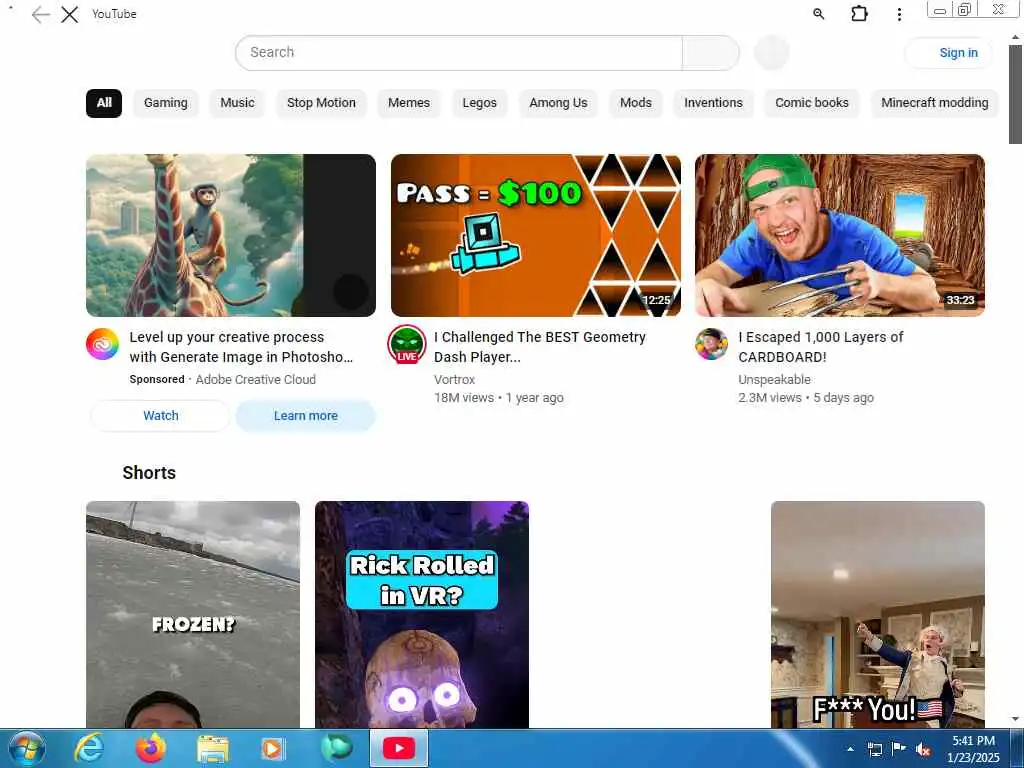Viewport: 1024px width, 768px height.
Task: Open 'Level up your creative process' title
Action: tap(241, 347)
